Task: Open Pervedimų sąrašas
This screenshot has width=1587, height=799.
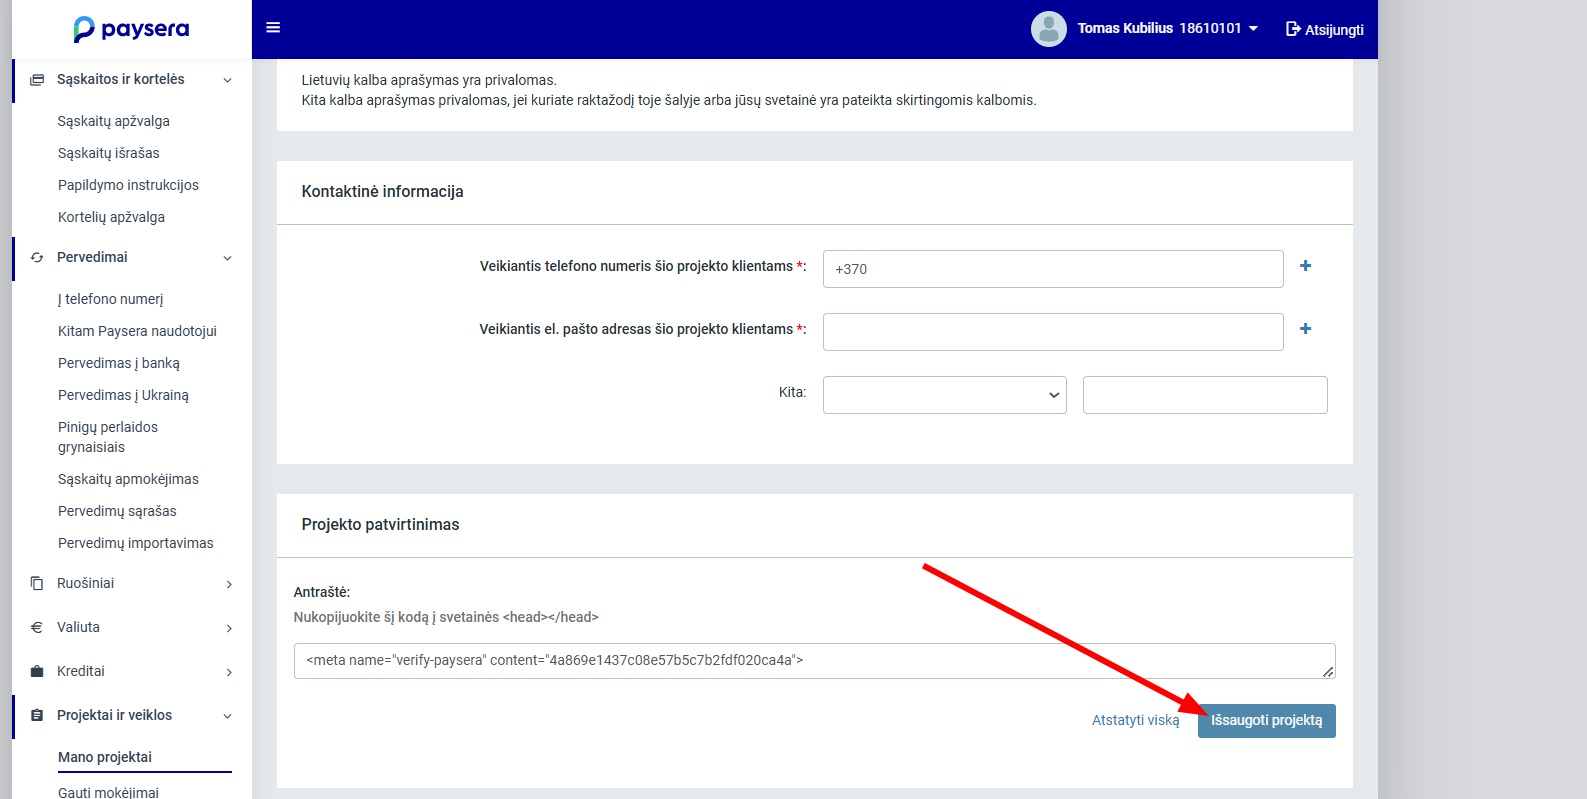Action: pyautogui.click(x=117, y=511)
